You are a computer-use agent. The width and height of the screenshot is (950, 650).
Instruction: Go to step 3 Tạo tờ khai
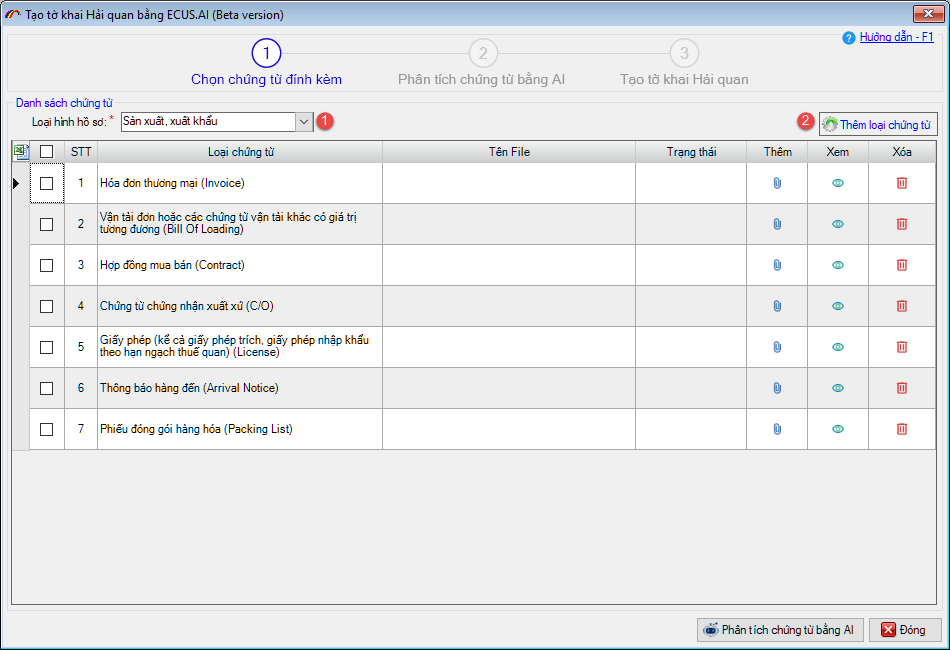click(684, 54)
